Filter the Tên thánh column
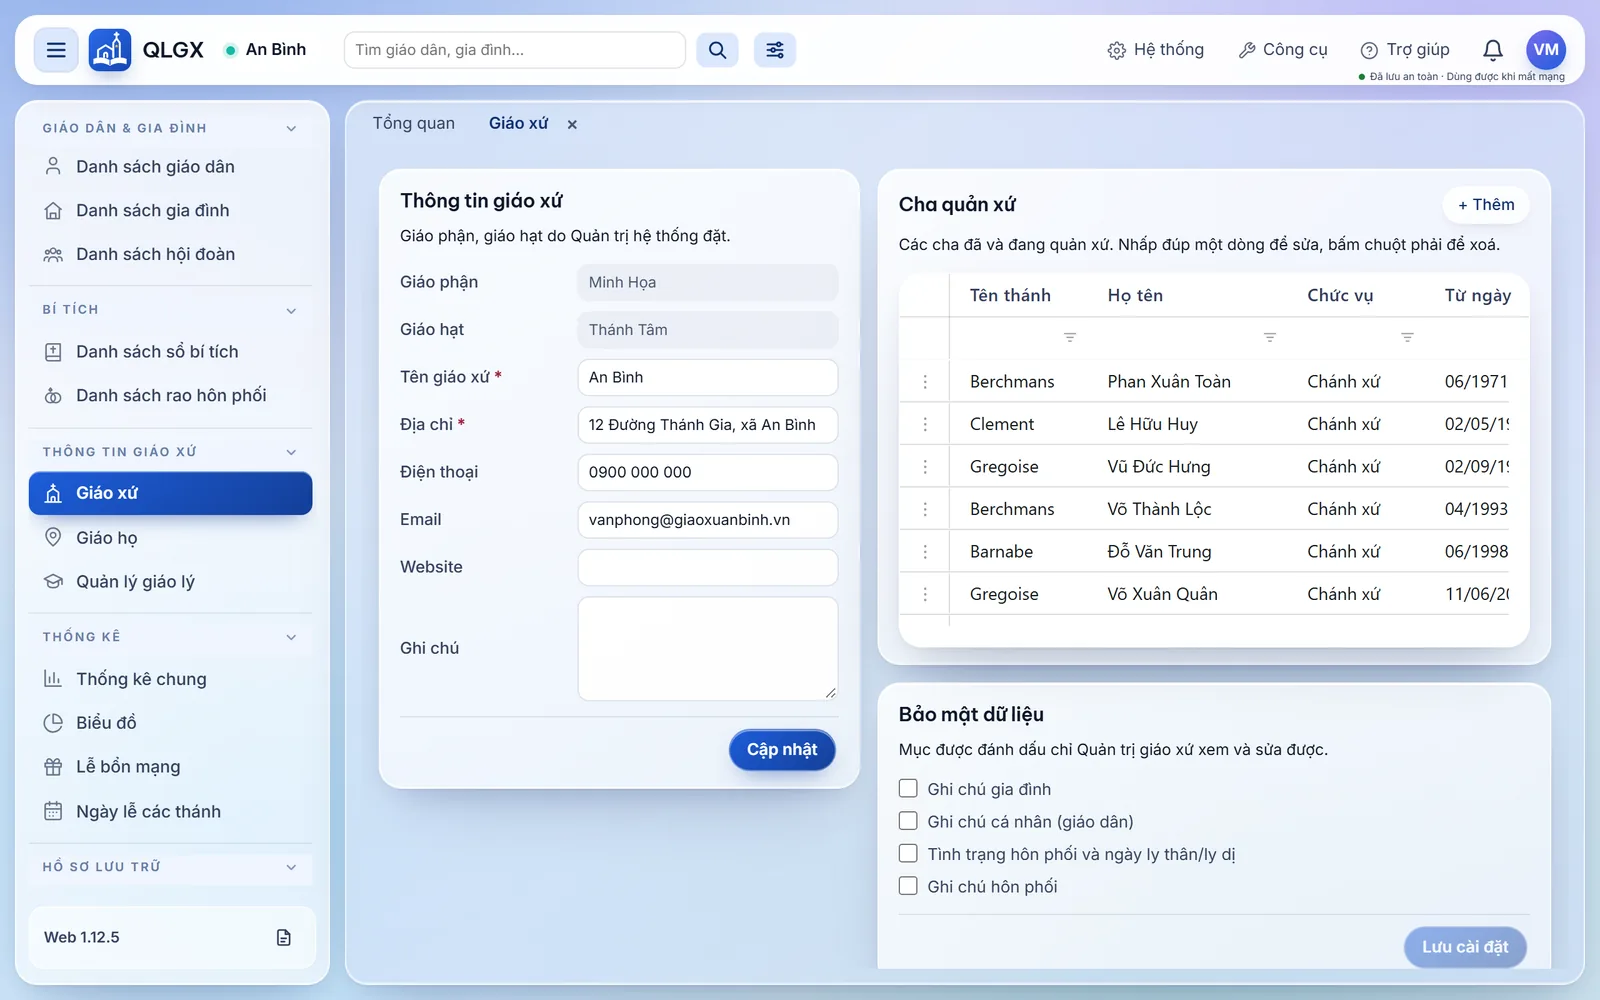This screenshot has width=1600, height=1000. [x=1070, y=338]
